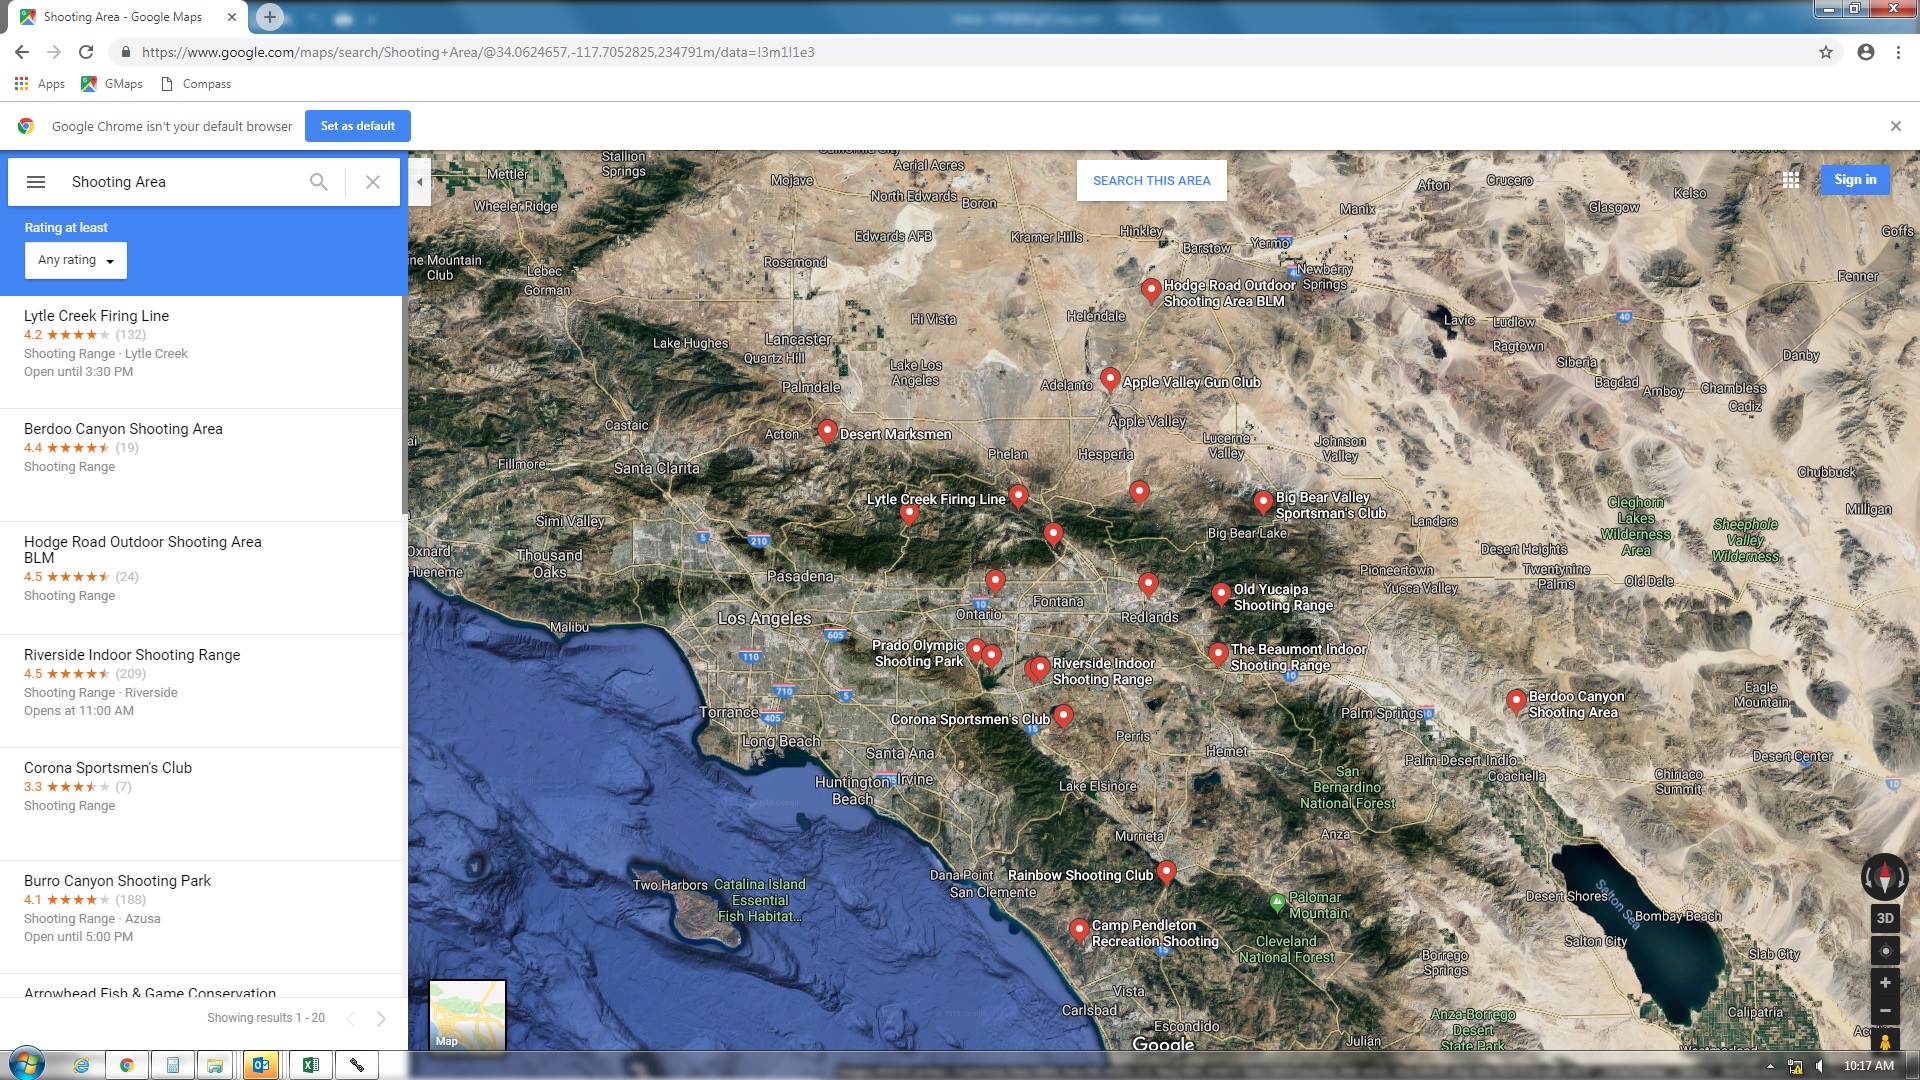Click the compass reset bearing icon
Viewport: 1920px width, 1080px height.
click(x=1884, y=877)
